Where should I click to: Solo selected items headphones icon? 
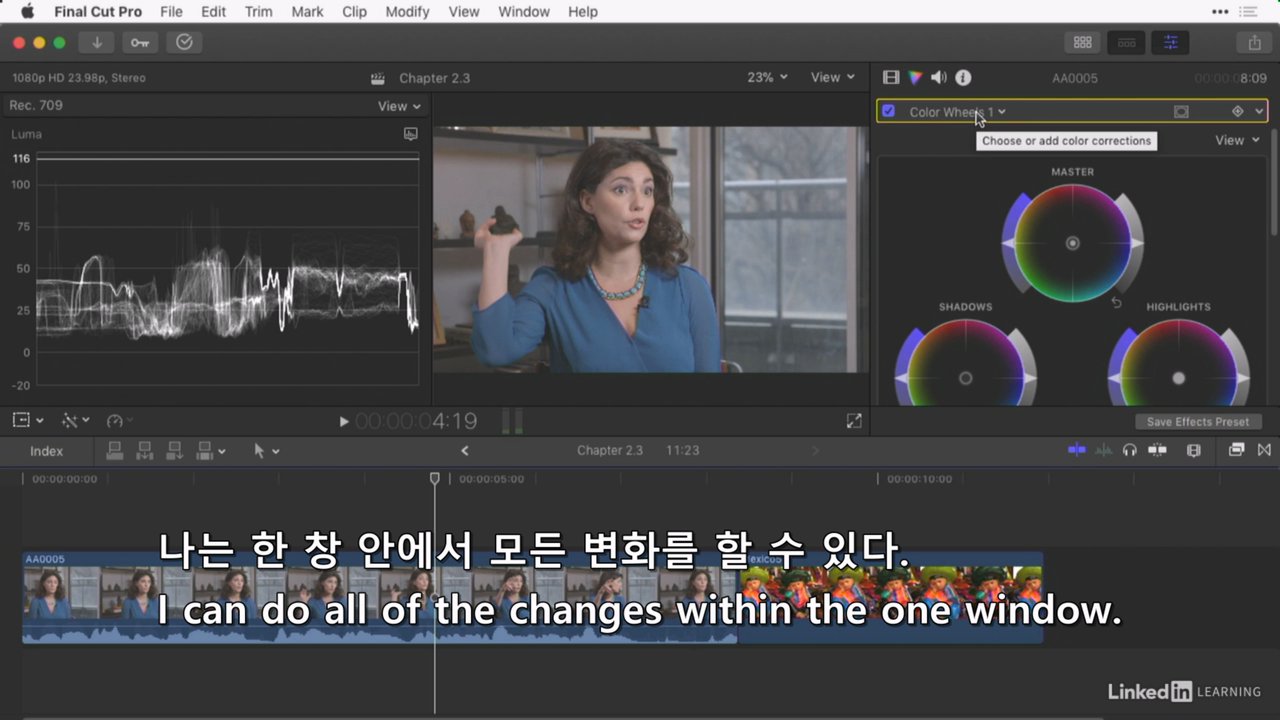click(1130, 450)
